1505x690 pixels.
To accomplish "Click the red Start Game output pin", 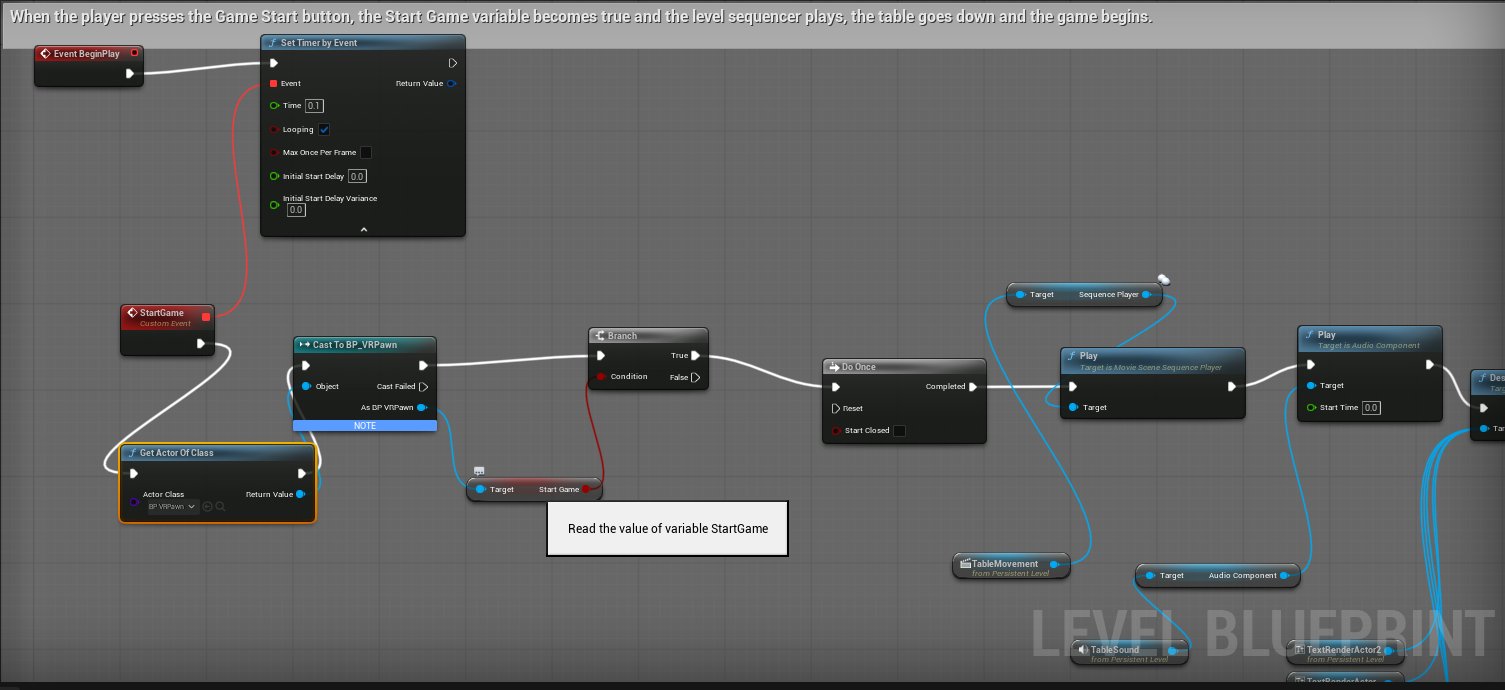I will [x=587, y=489].
